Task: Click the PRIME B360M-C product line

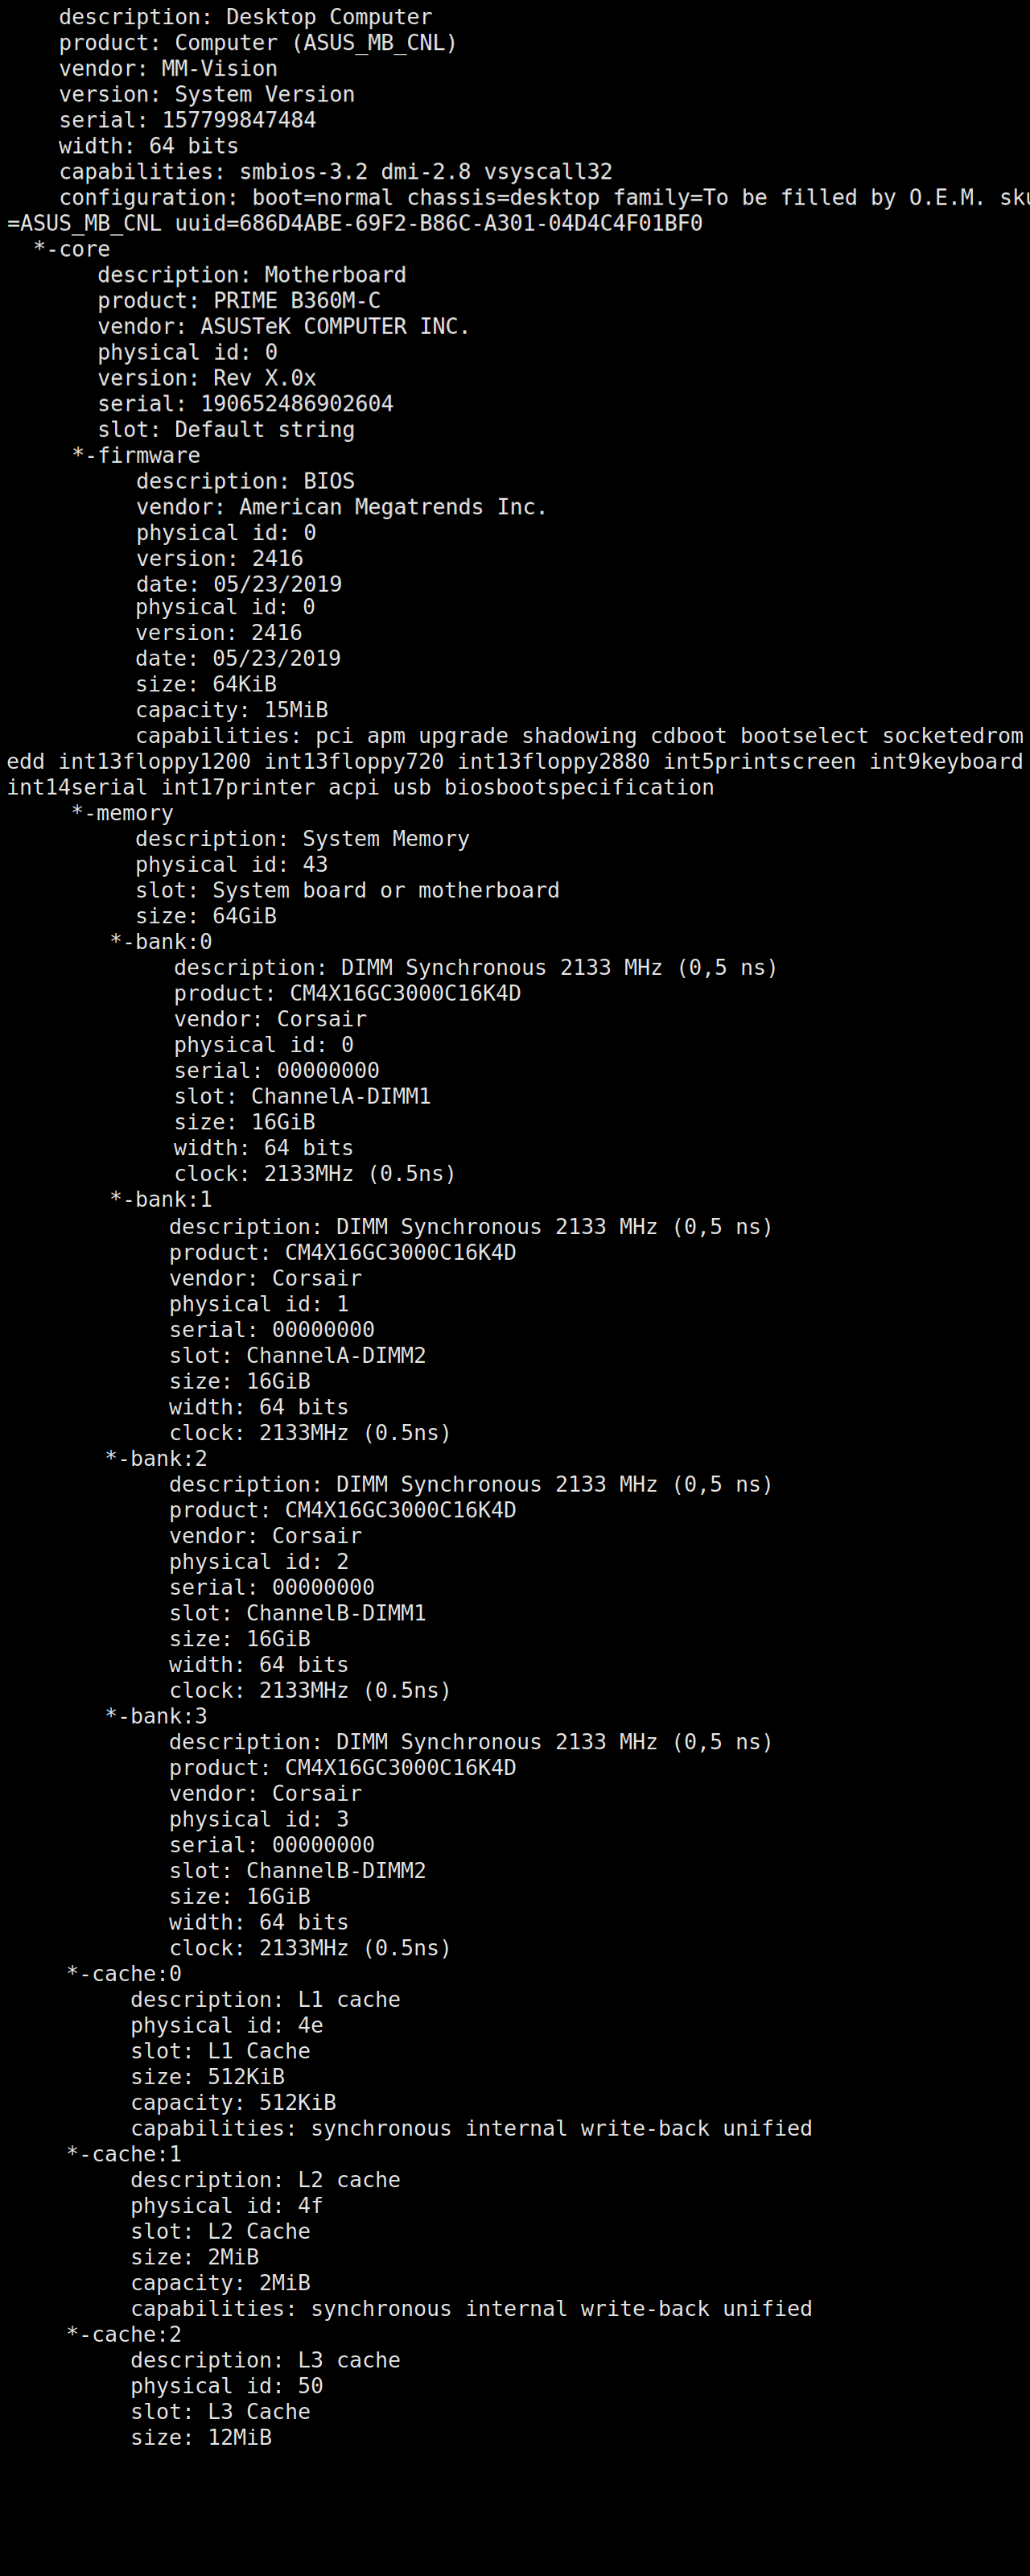Action: [x=239, y=301]
